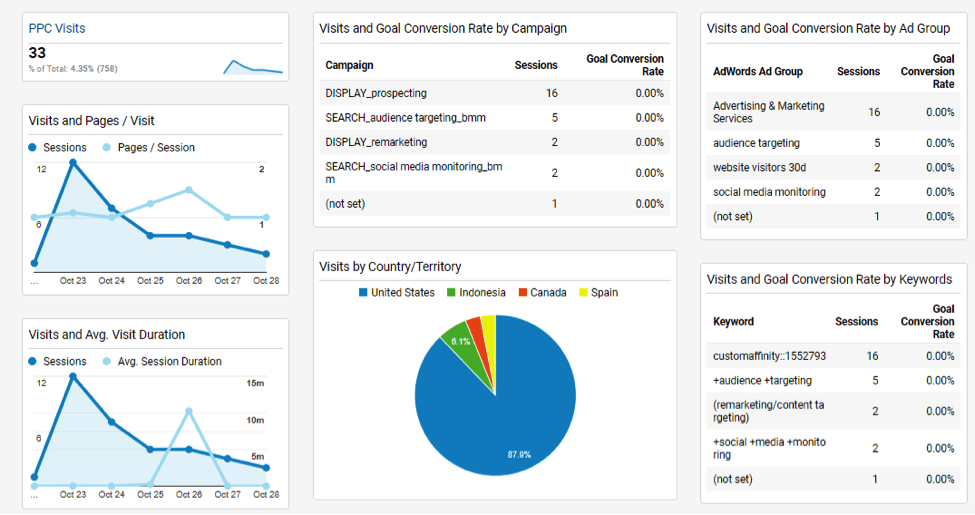Click the Indonesia green legend swatch
The width and height of the screenshot is (975, 515).
(x=451, y=292)
